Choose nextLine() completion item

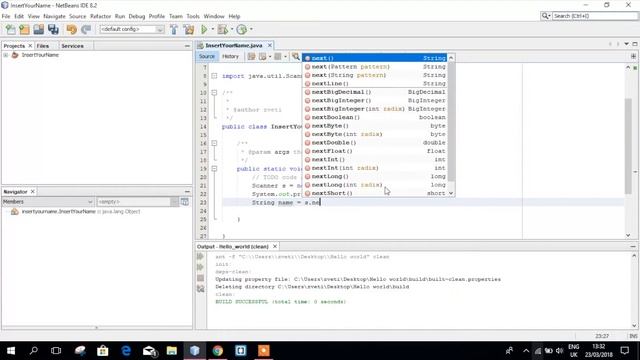point(375,83)
